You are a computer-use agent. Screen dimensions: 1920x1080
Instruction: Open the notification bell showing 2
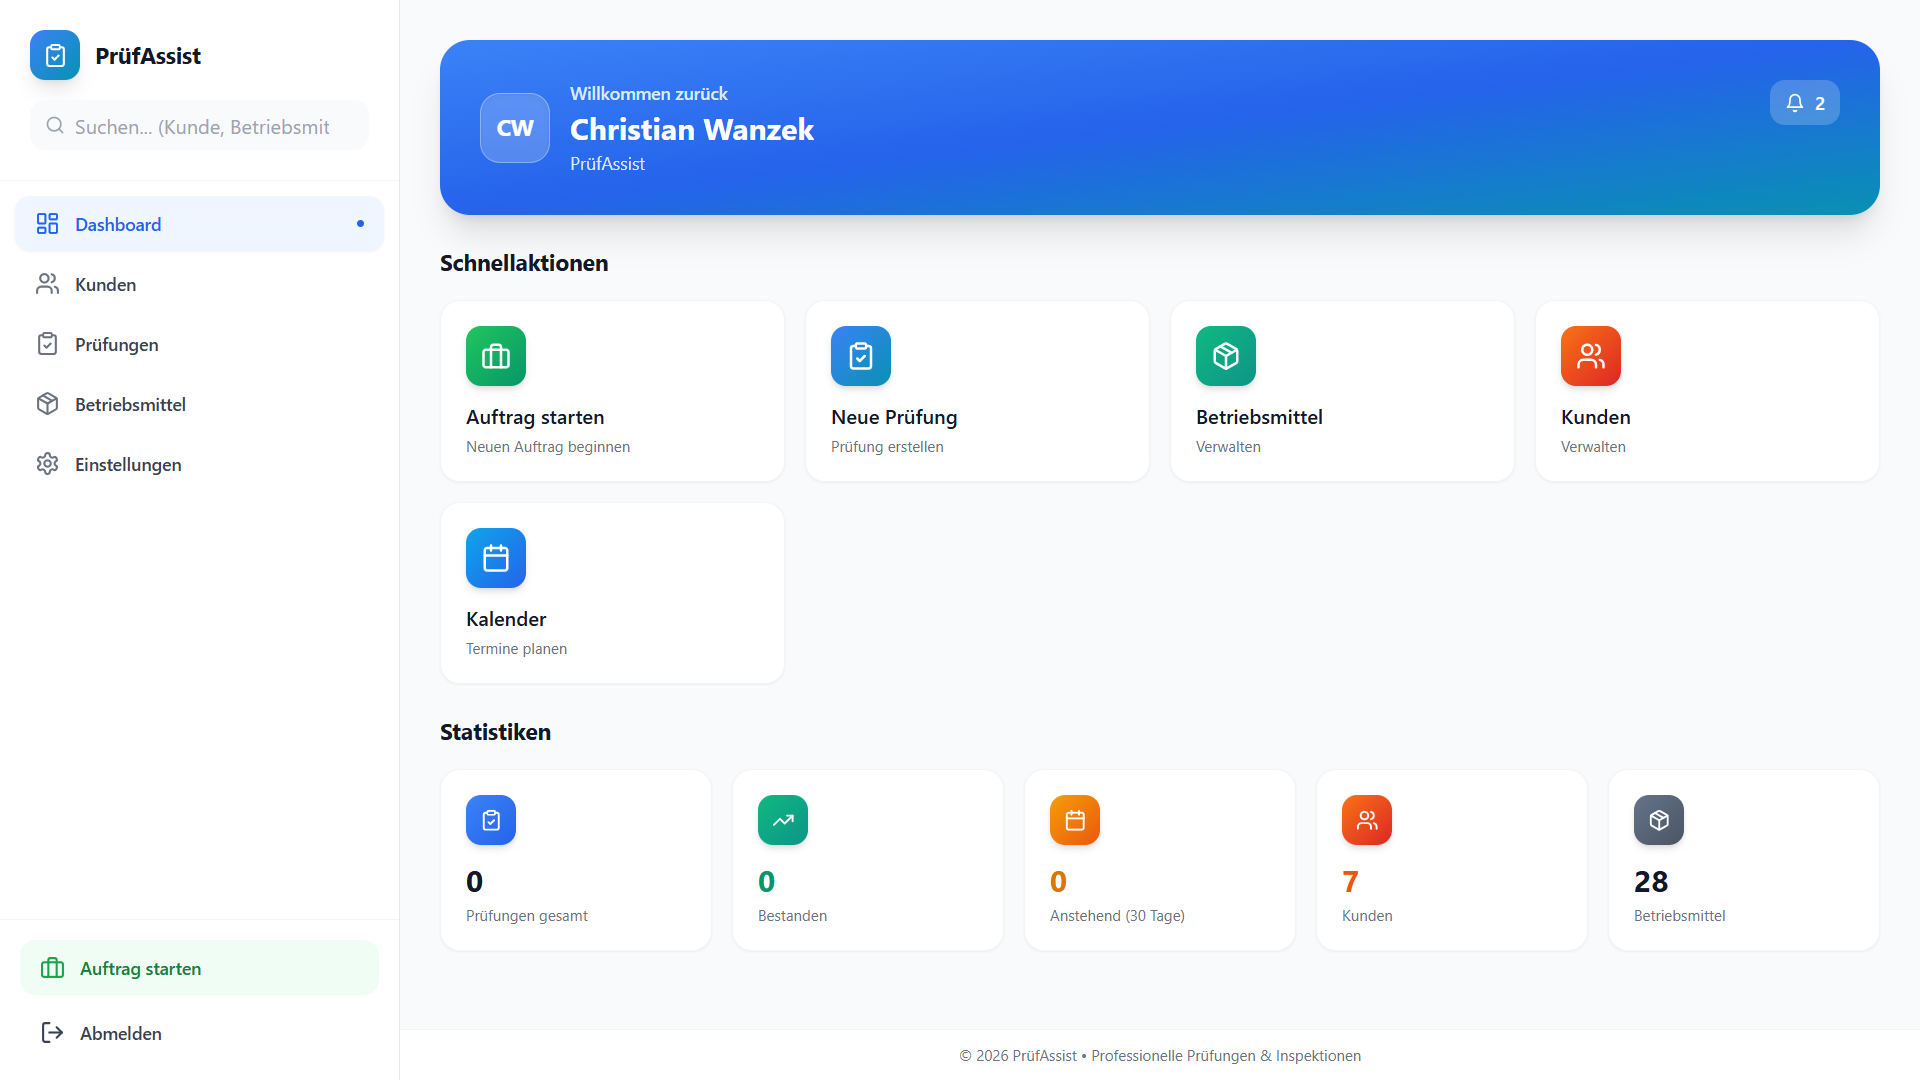[x=1804, y=102]
